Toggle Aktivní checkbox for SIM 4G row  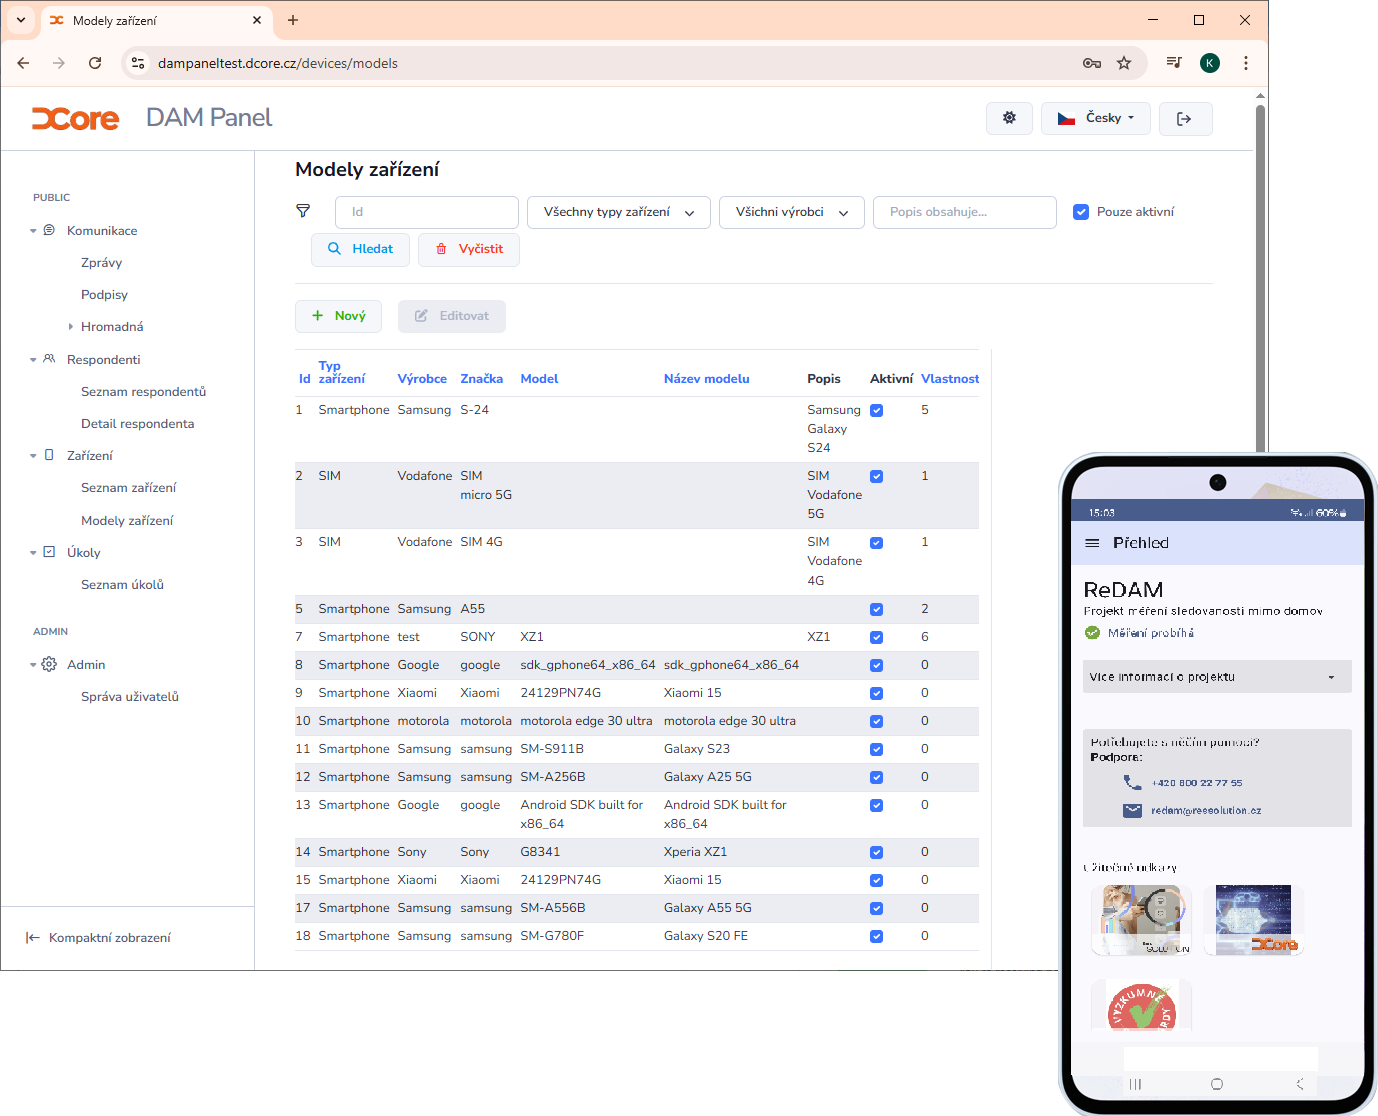877,543
